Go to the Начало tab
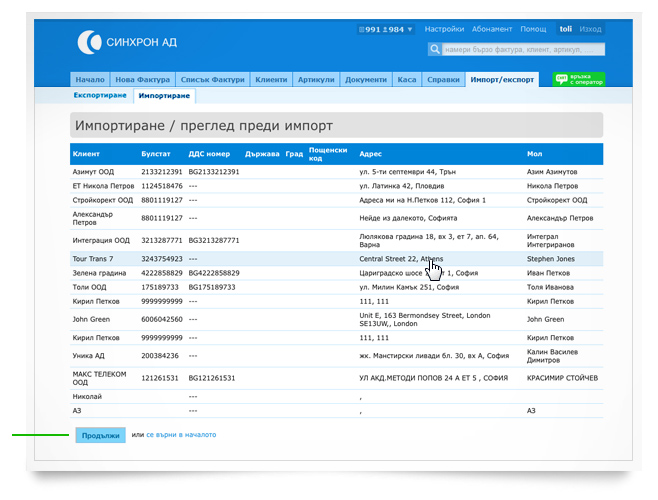 pyautogui.click(x=90, y=80)
